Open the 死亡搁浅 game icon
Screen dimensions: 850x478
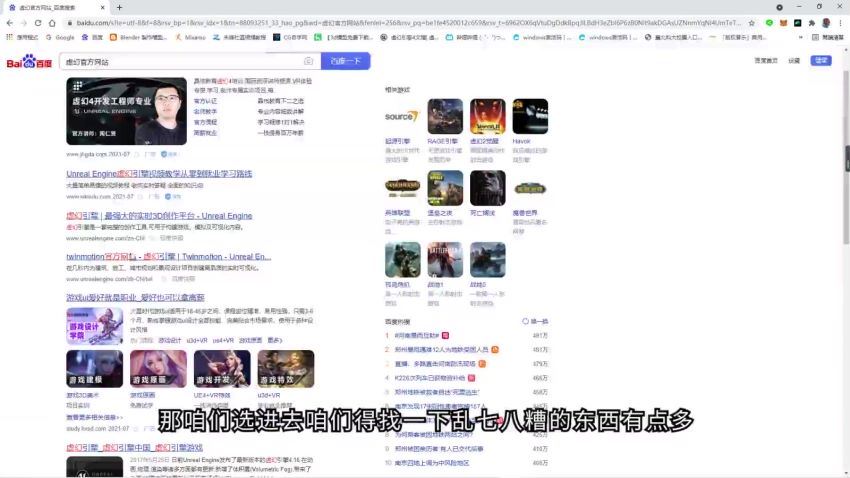coord(488,188)
